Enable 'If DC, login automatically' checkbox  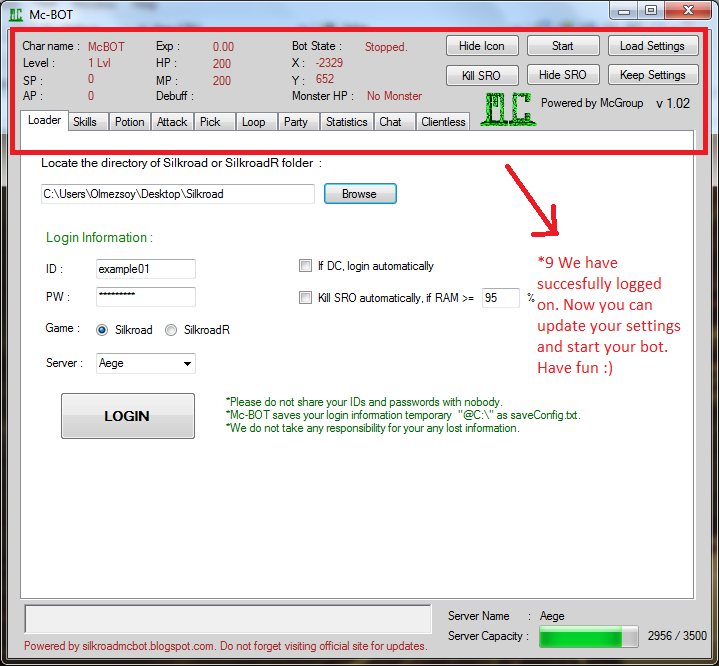pos(305,266)
